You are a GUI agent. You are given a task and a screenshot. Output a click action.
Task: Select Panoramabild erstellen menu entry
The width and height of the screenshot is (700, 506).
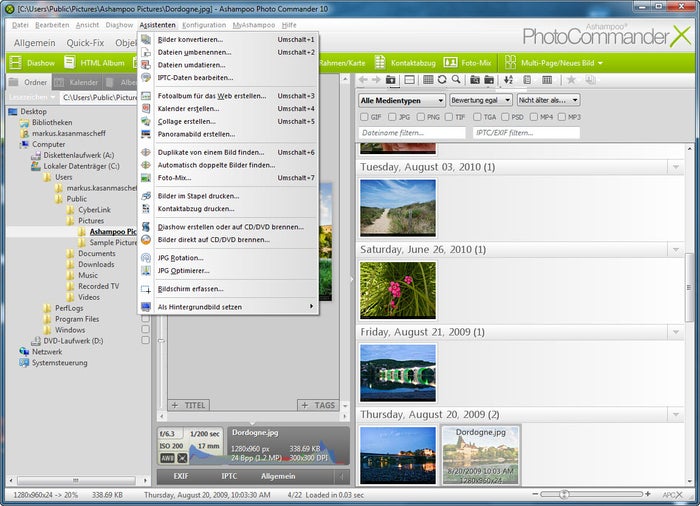pos(196,133)
